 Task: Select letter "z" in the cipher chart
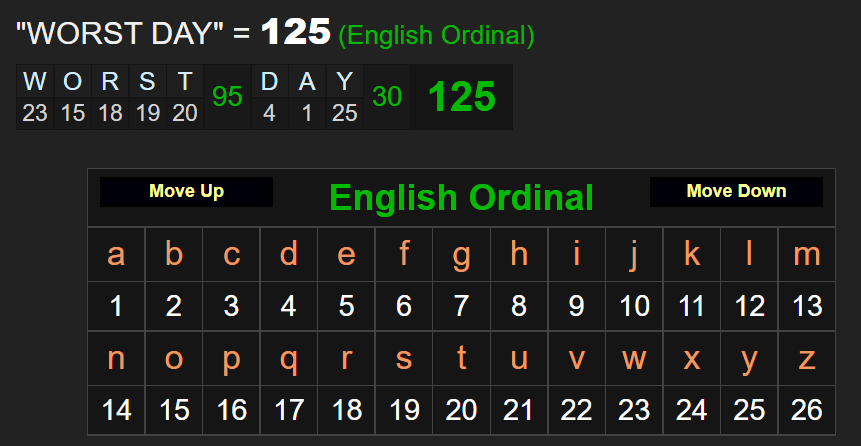coord(807,358)
